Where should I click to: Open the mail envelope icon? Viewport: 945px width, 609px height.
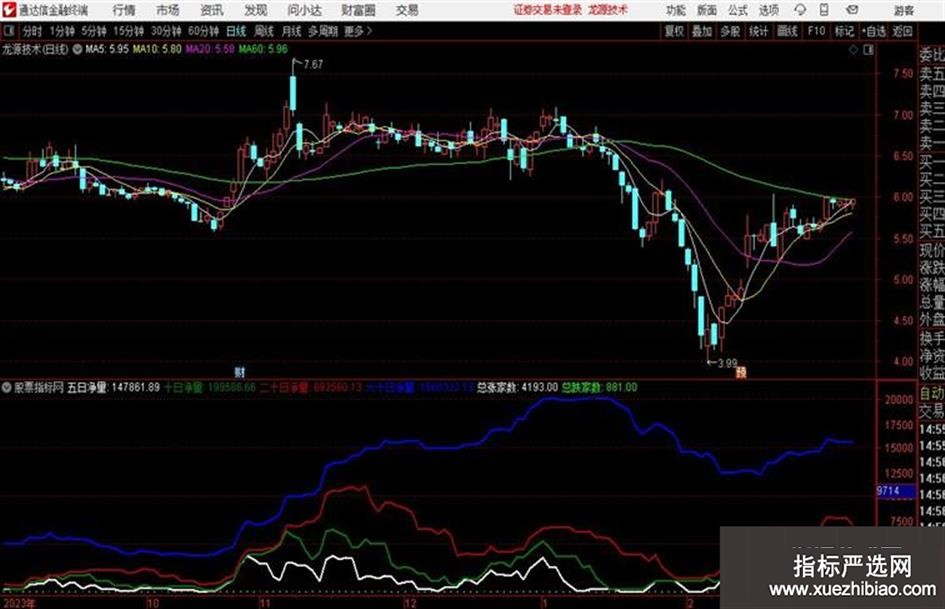click(x=852, y=10)
